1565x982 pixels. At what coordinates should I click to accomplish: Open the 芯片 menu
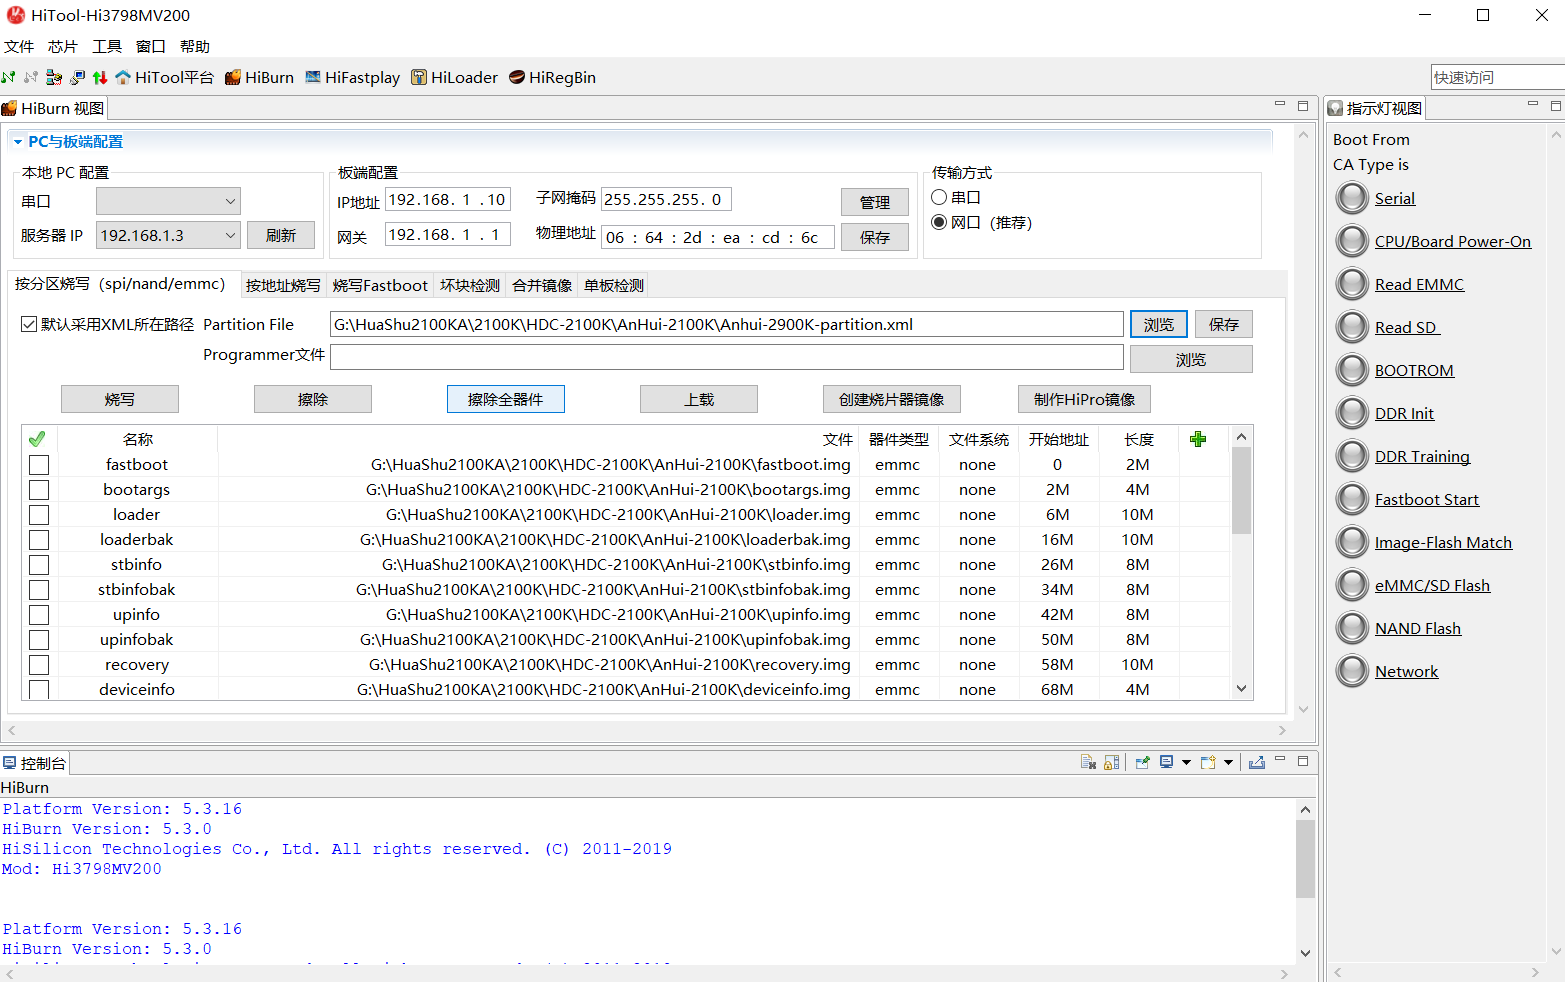[x=62, y=47]
